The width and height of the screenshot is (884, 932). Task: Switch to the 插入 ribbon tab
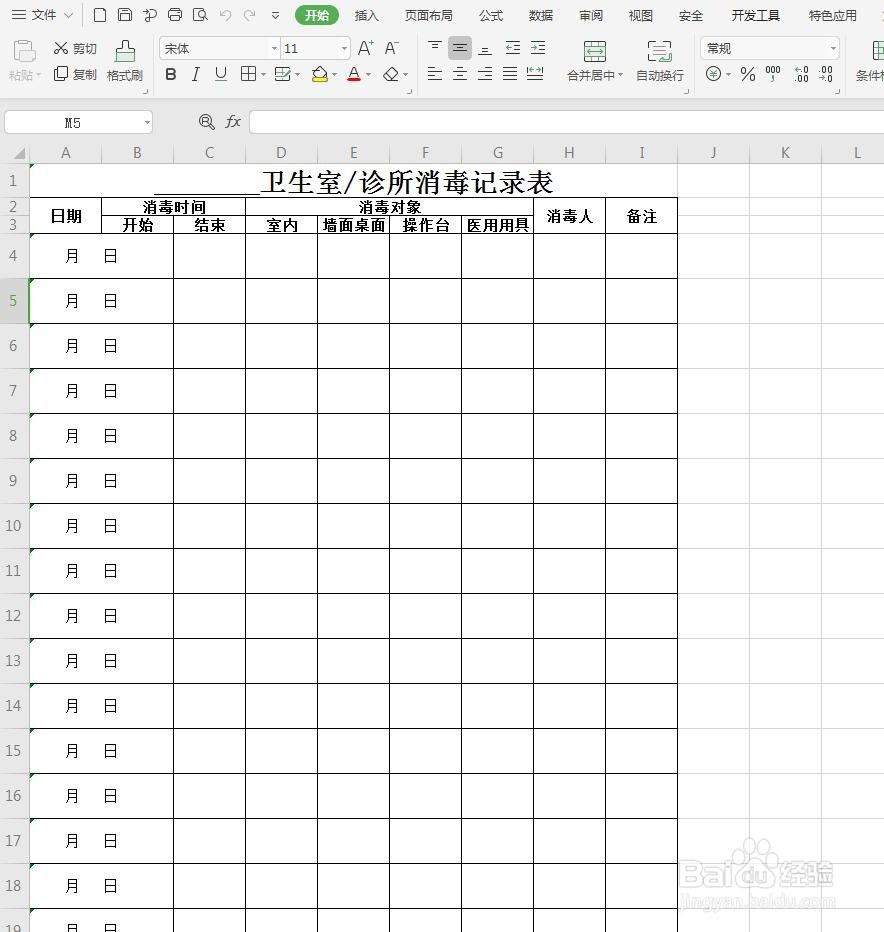point(366,15)
